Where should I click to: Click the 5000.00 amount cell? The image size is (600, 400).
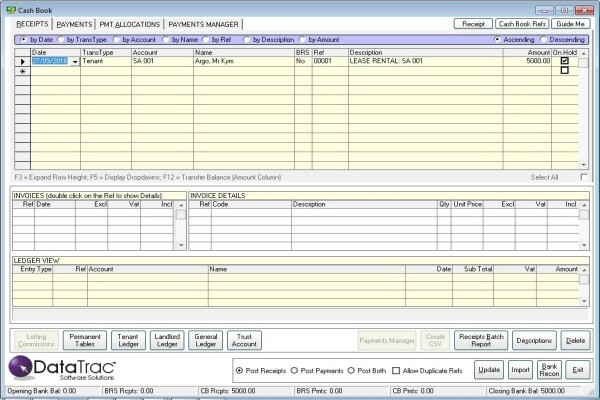(527, 61)
